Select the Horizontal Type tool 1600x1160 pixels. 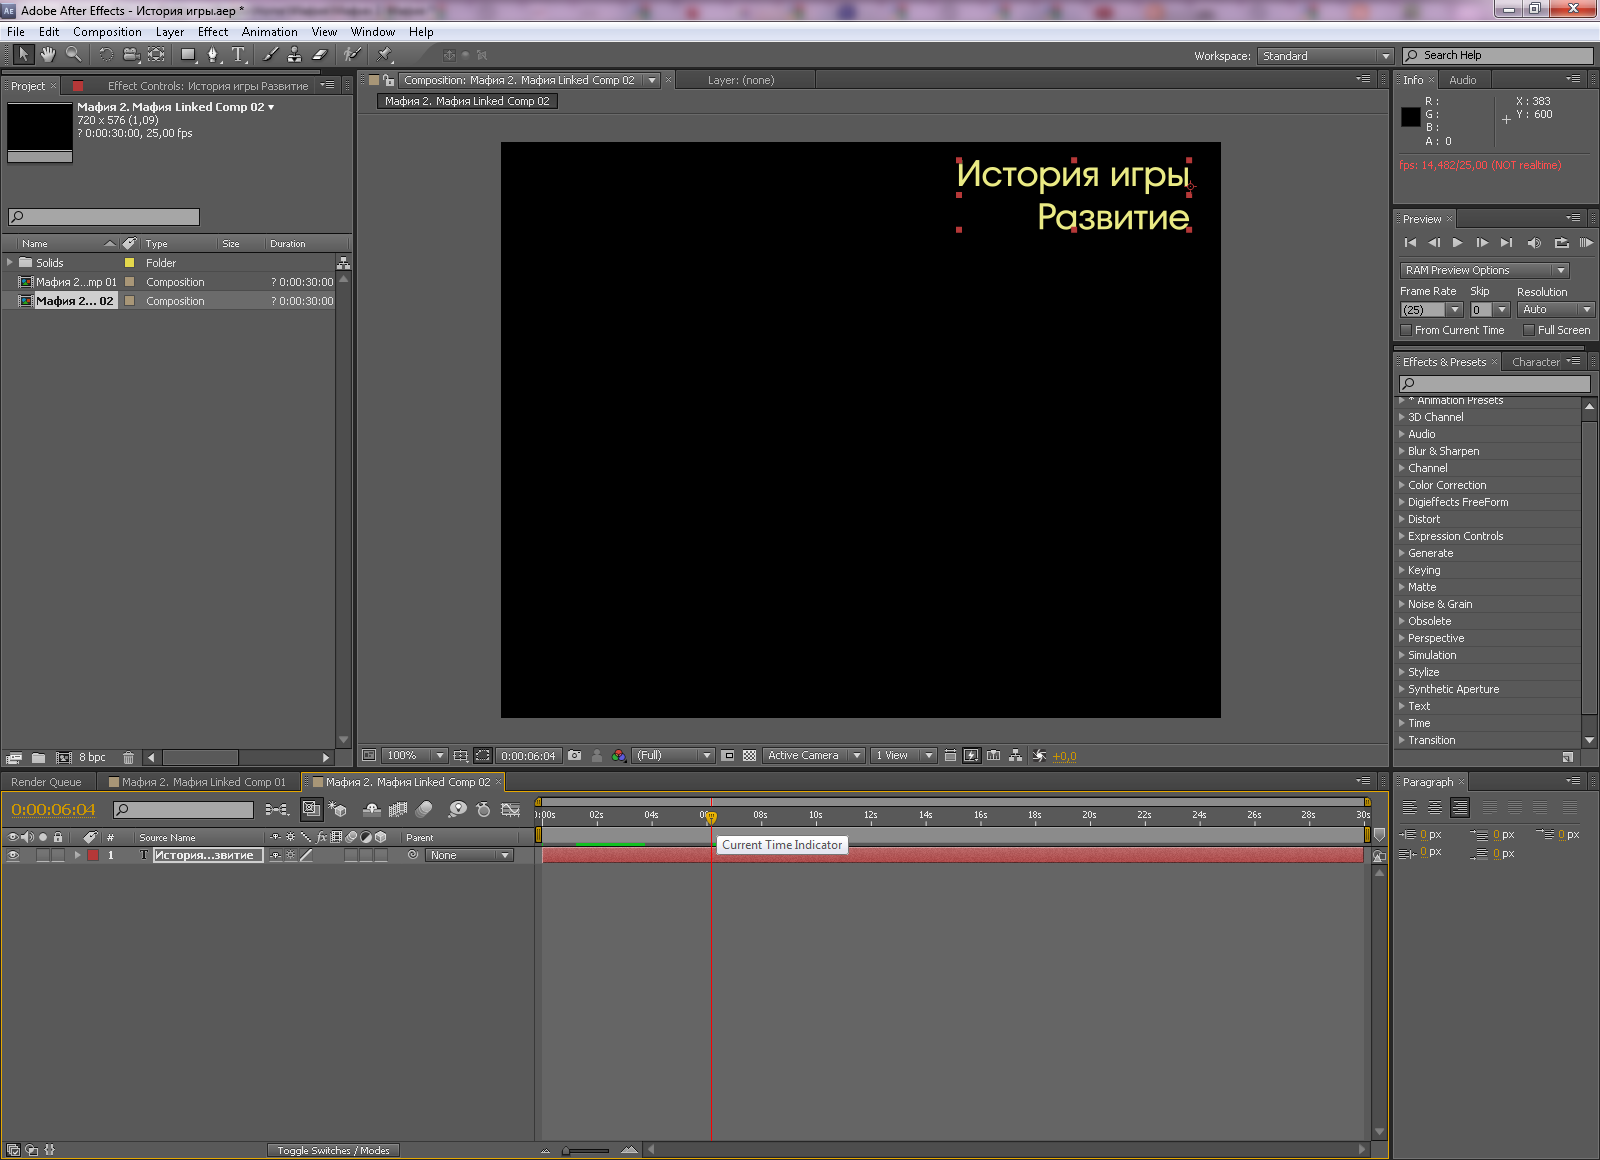238,55
